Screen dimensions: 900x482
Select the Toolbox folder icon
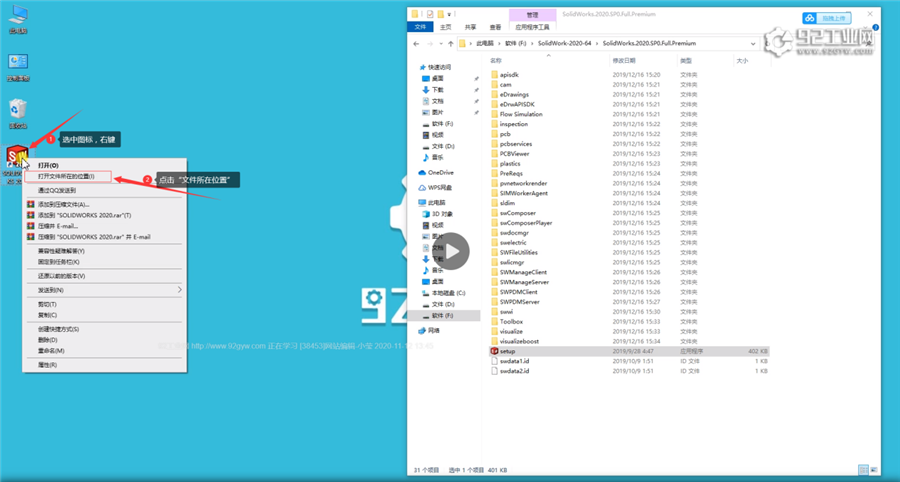coord(495,322)
